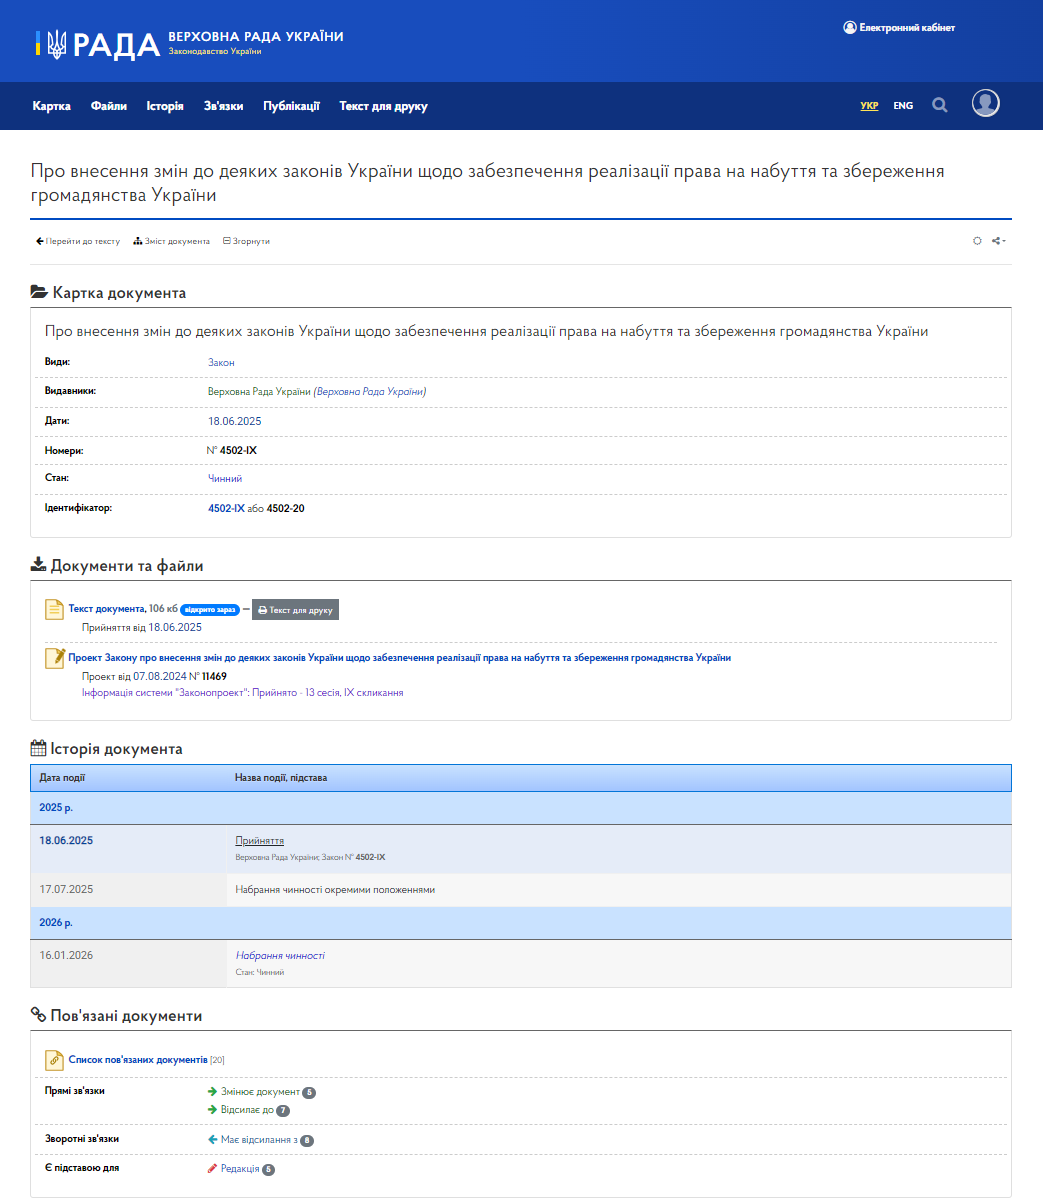Go to the Публікації tab
The height and width of the screenshot is (1198, 1043).
click(291, 106)
